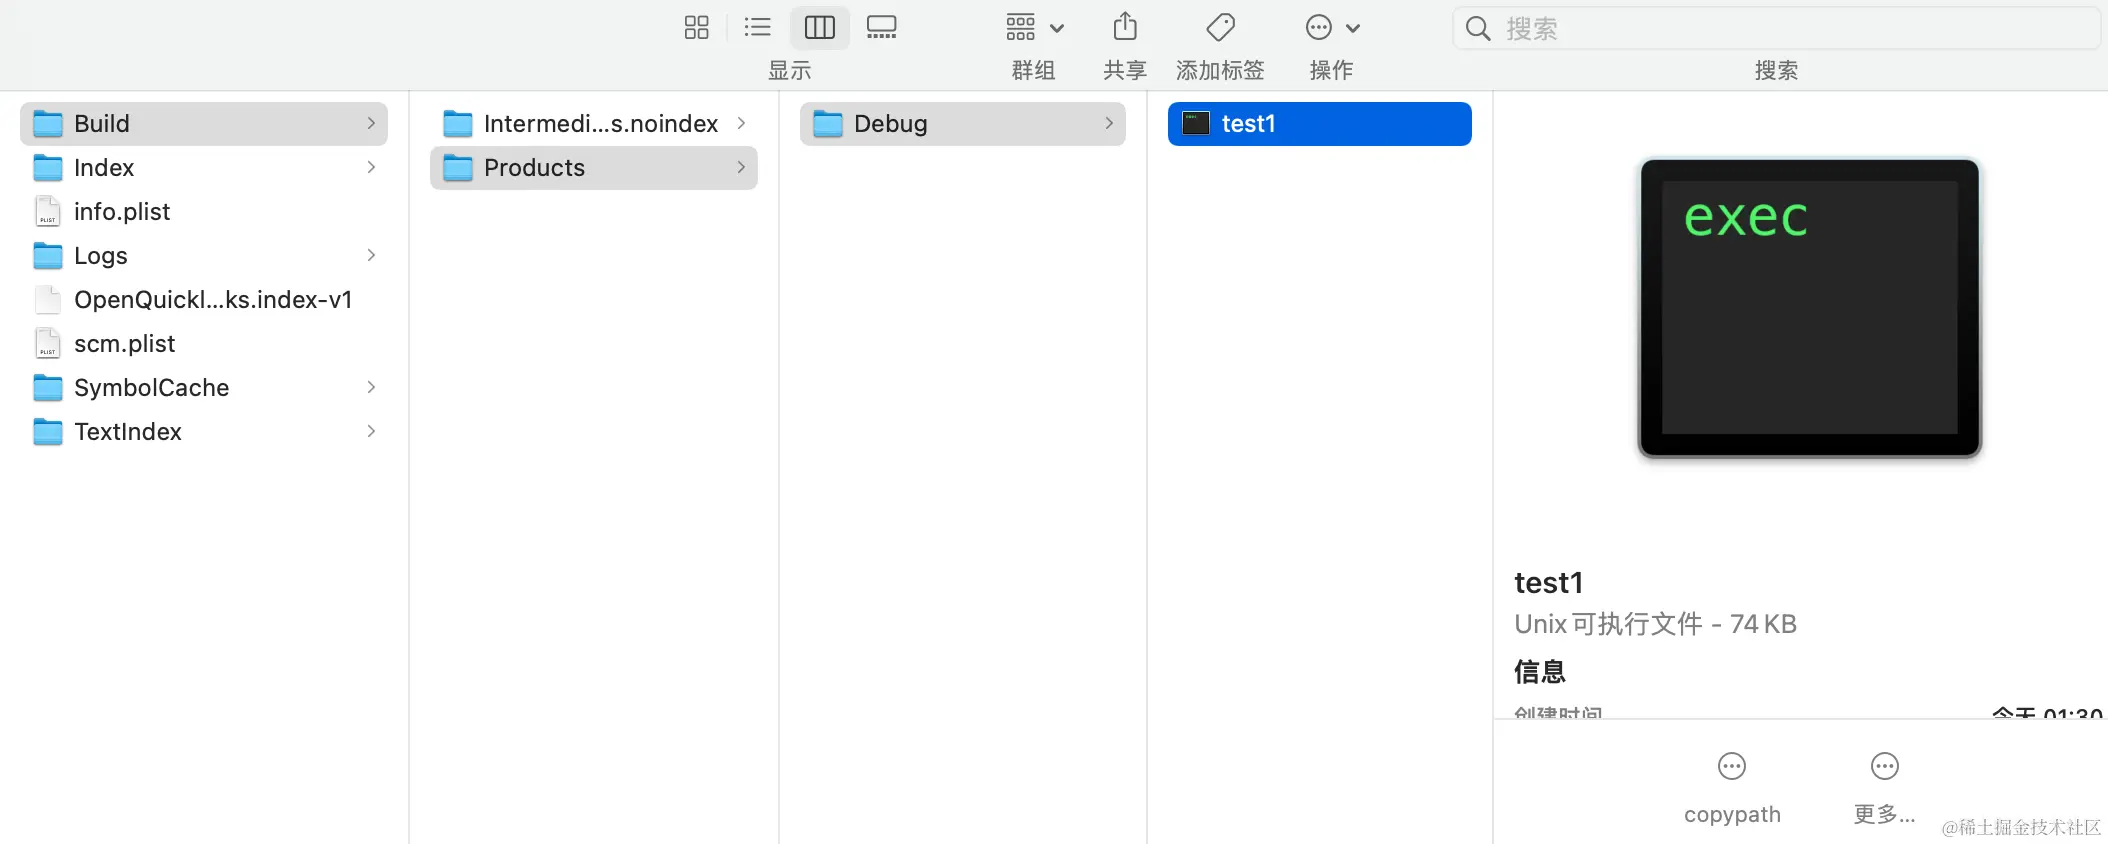Click the Intermedi...s.noindex folder name
This screenshot has height=844, width=2108.
tap(601, 124)
